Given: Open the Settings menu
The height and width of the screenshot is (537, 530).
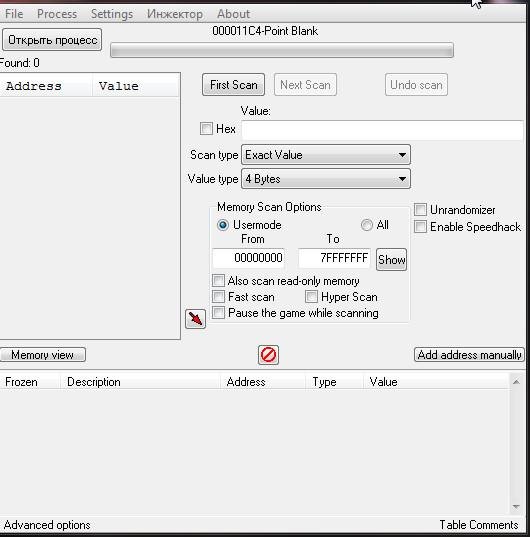Looking at the screenshot, I should 112,14.
